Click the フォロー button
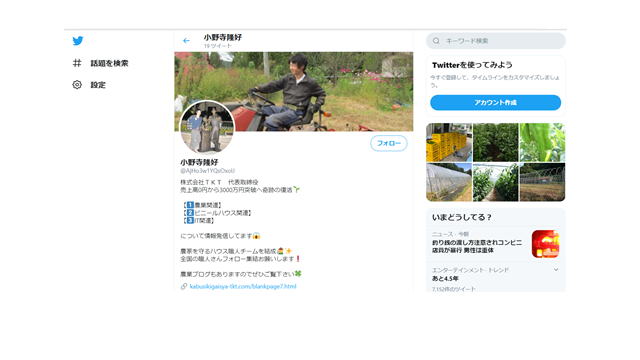 point(389,143)
